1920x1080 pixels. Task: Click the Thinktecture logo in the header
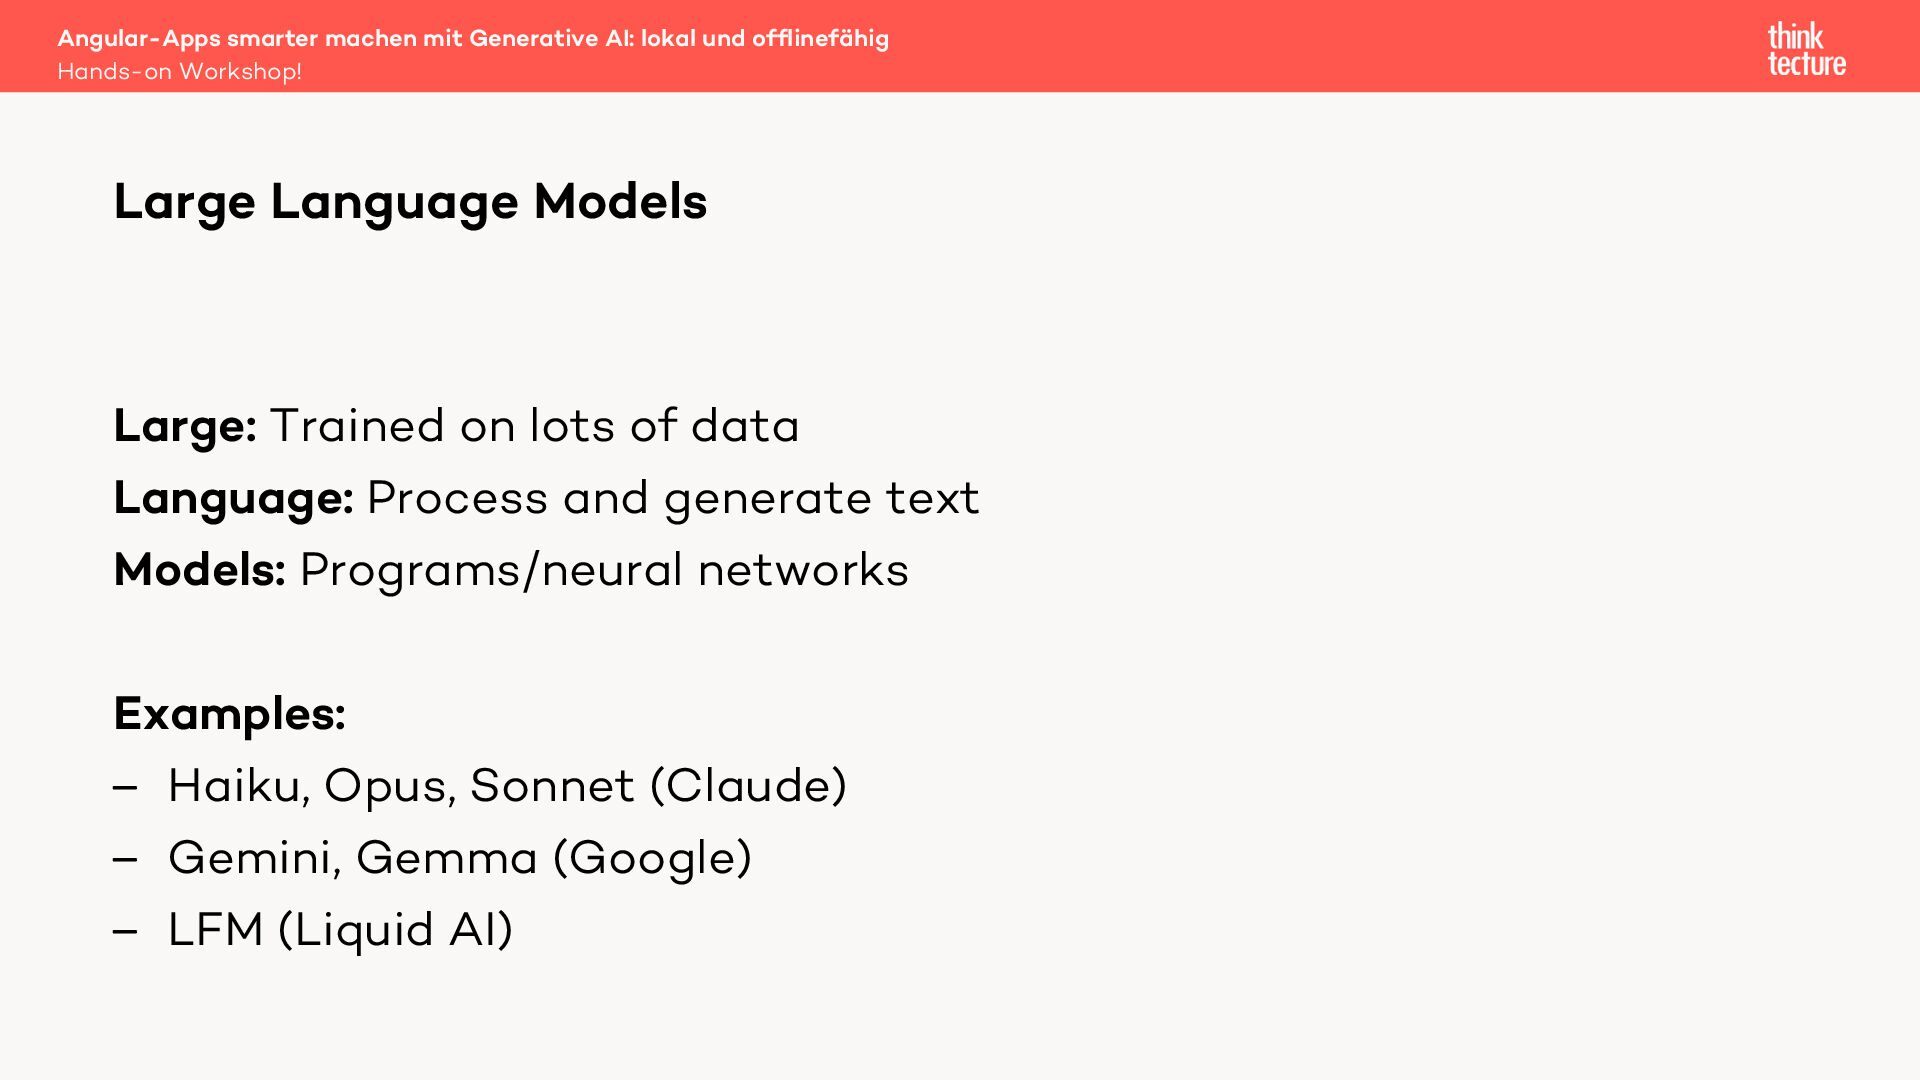pos(1806,49)
